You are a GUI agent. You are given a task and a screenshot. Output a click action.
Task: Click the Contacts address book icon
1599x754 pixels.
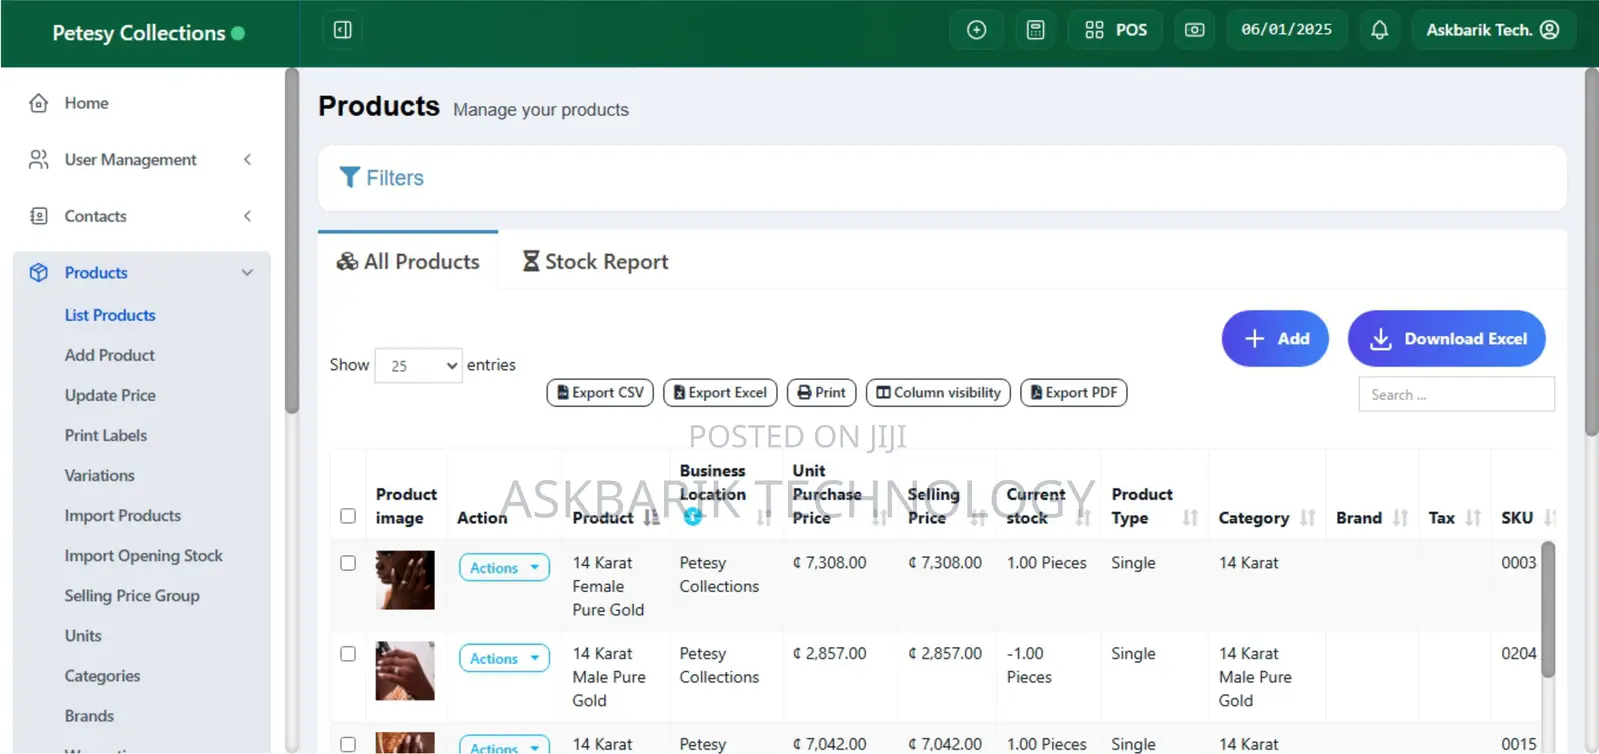tap(39, 216)
